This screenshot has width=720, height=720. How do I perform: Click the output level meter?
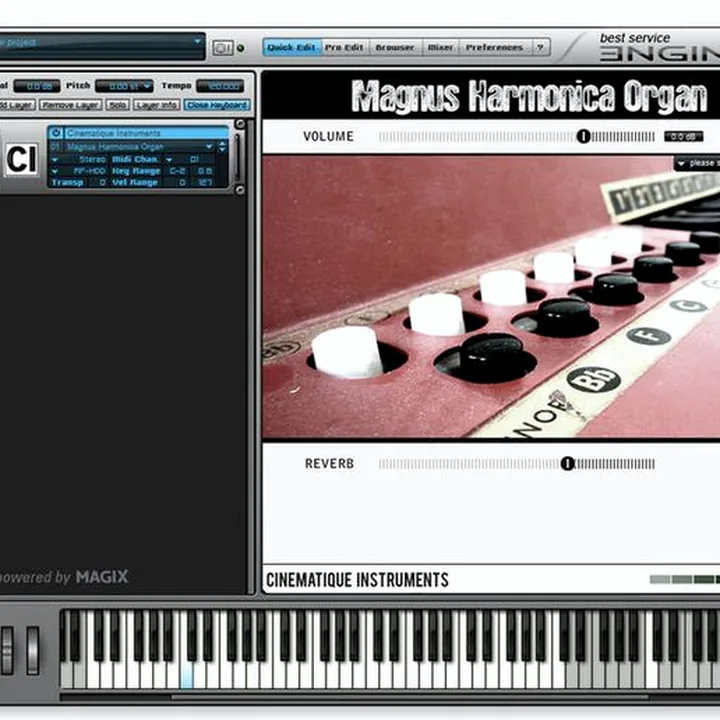point(685,579)
